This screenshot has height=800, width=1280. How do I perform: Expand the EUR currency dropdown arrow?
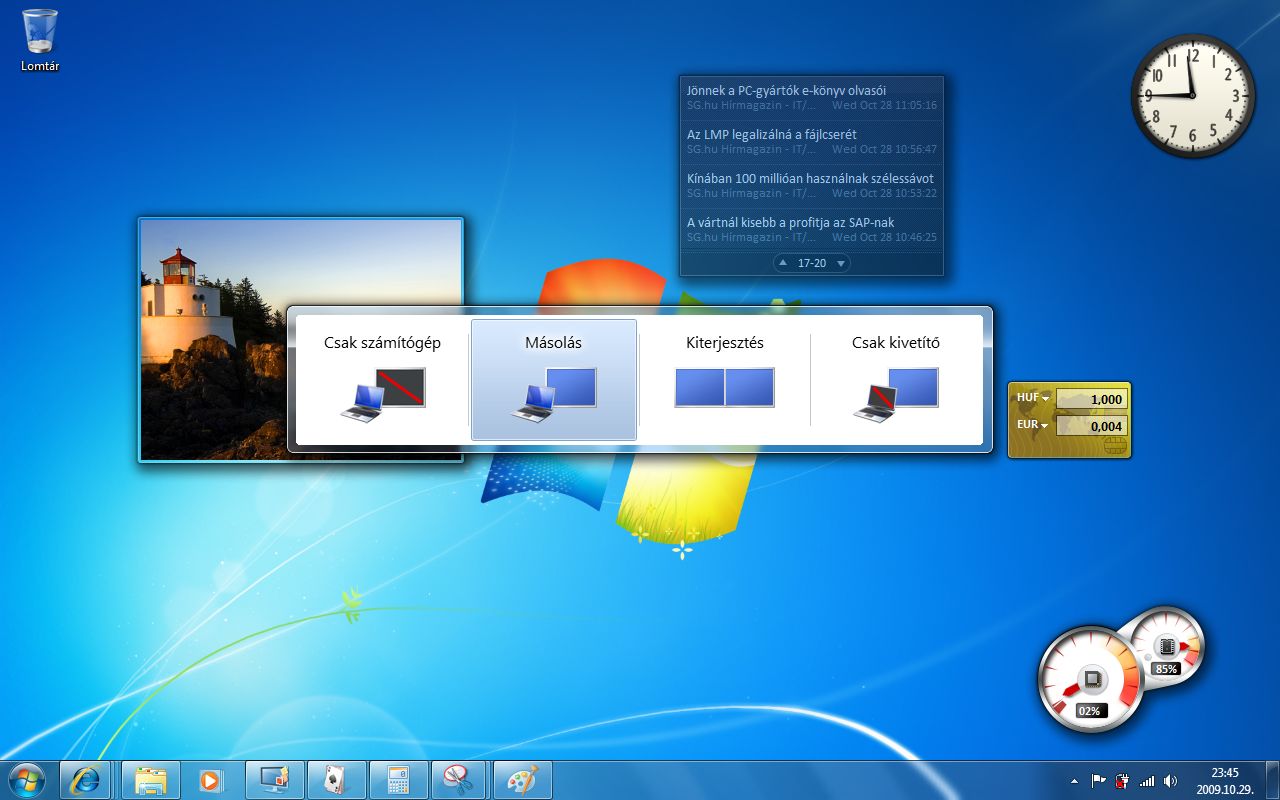(x=1046, y=426)
